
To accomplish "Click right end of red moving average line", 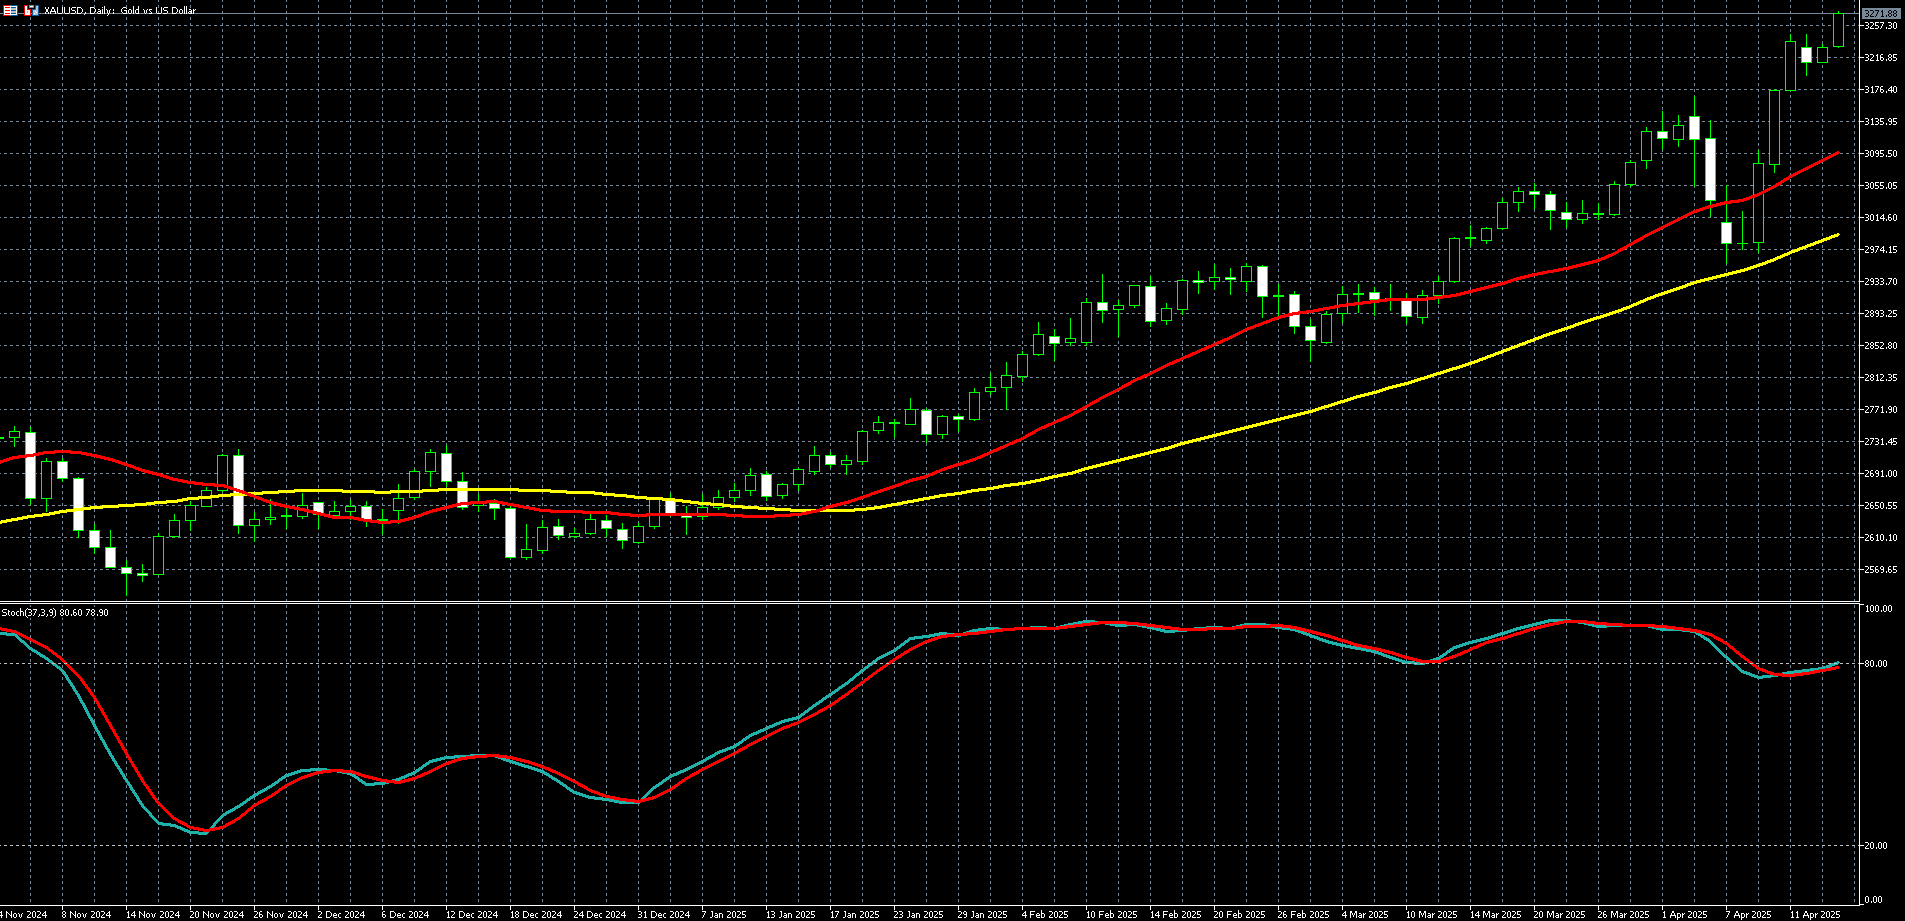I will click(x=1837, y=154).
